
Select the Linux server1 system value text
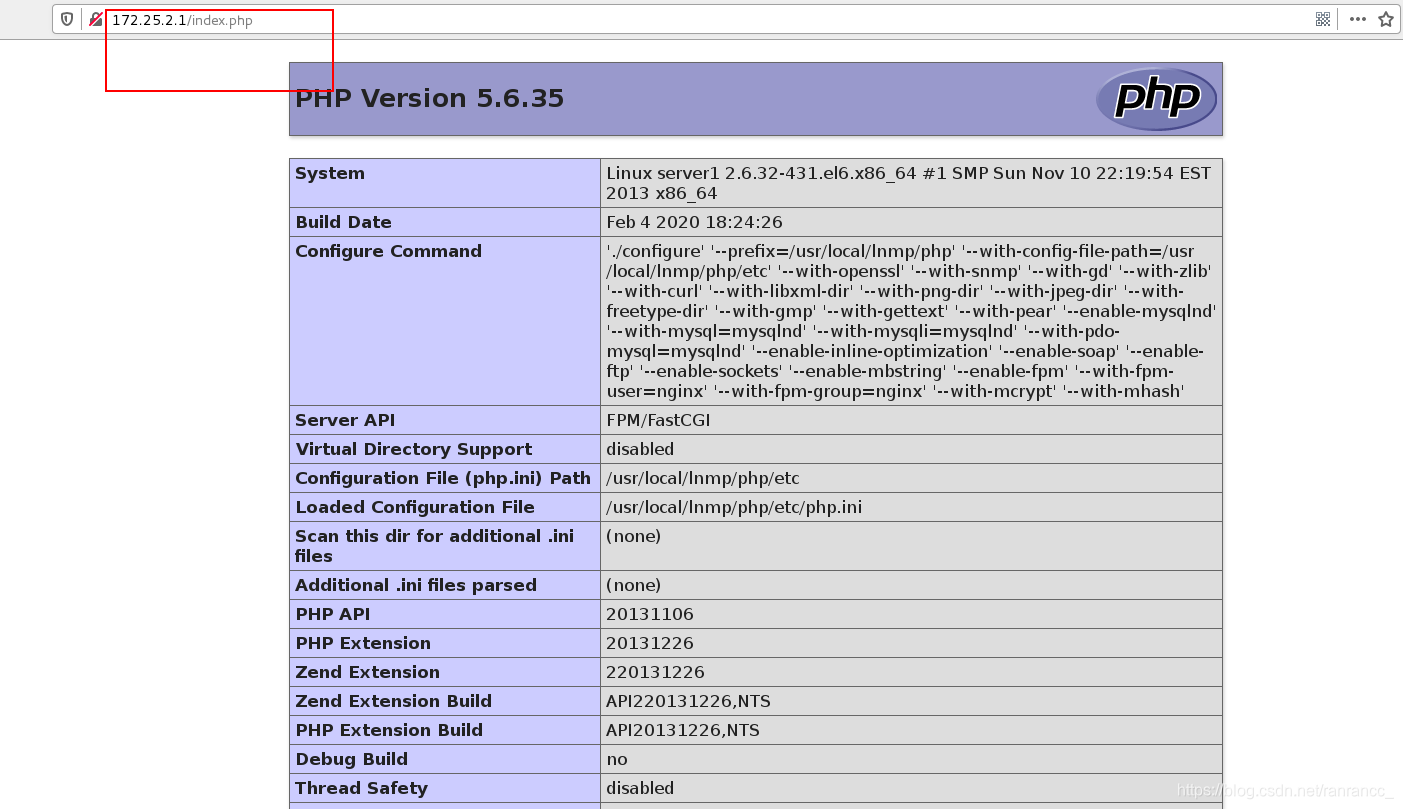pyautogui.click(x=908, y=183)
